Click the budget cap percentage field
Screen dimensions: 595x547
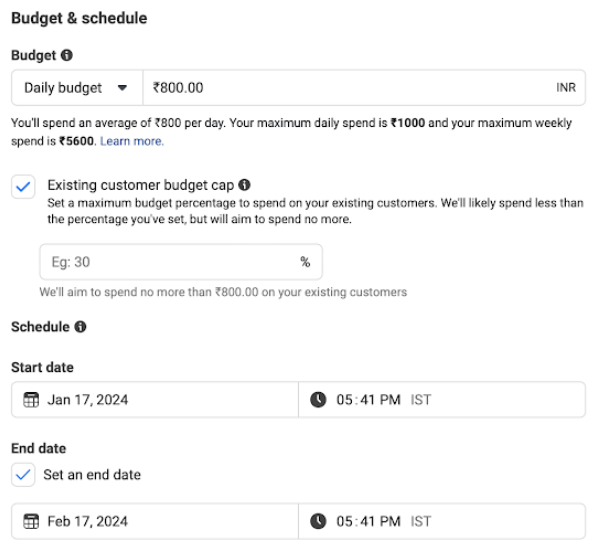click(x=181, y=262)
